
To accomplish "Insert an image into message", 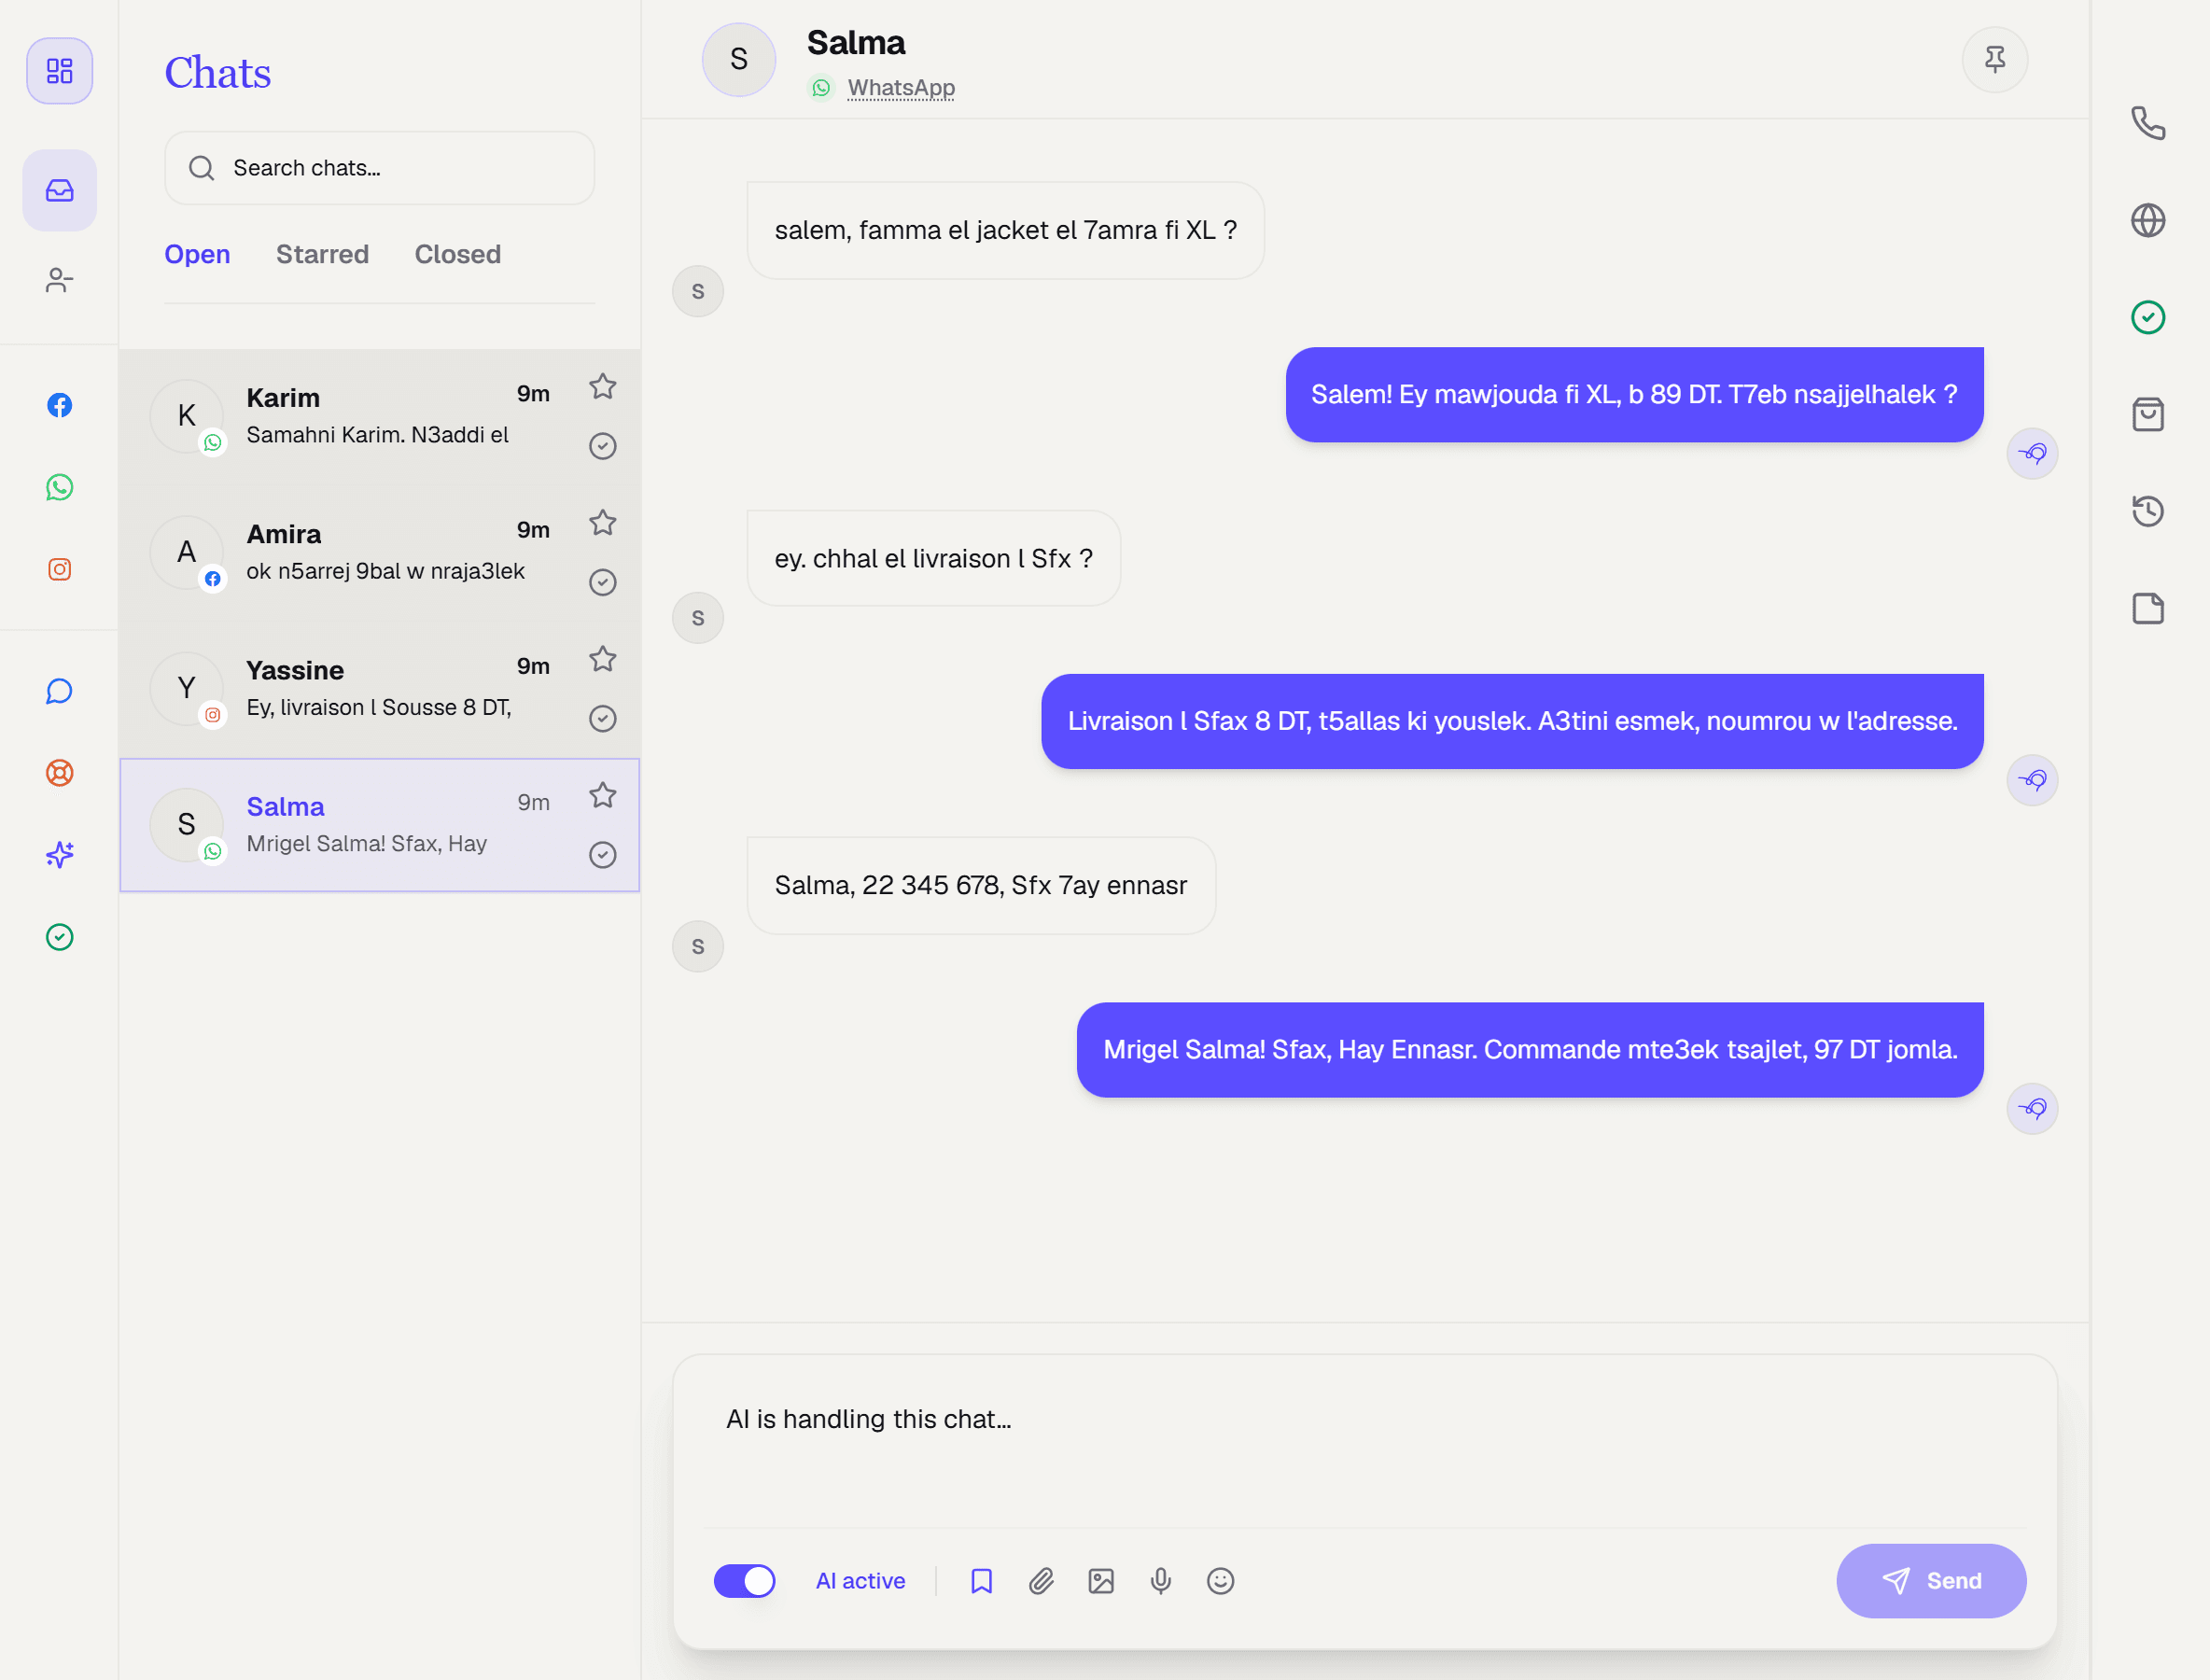I will (x=1101, y=1581).
